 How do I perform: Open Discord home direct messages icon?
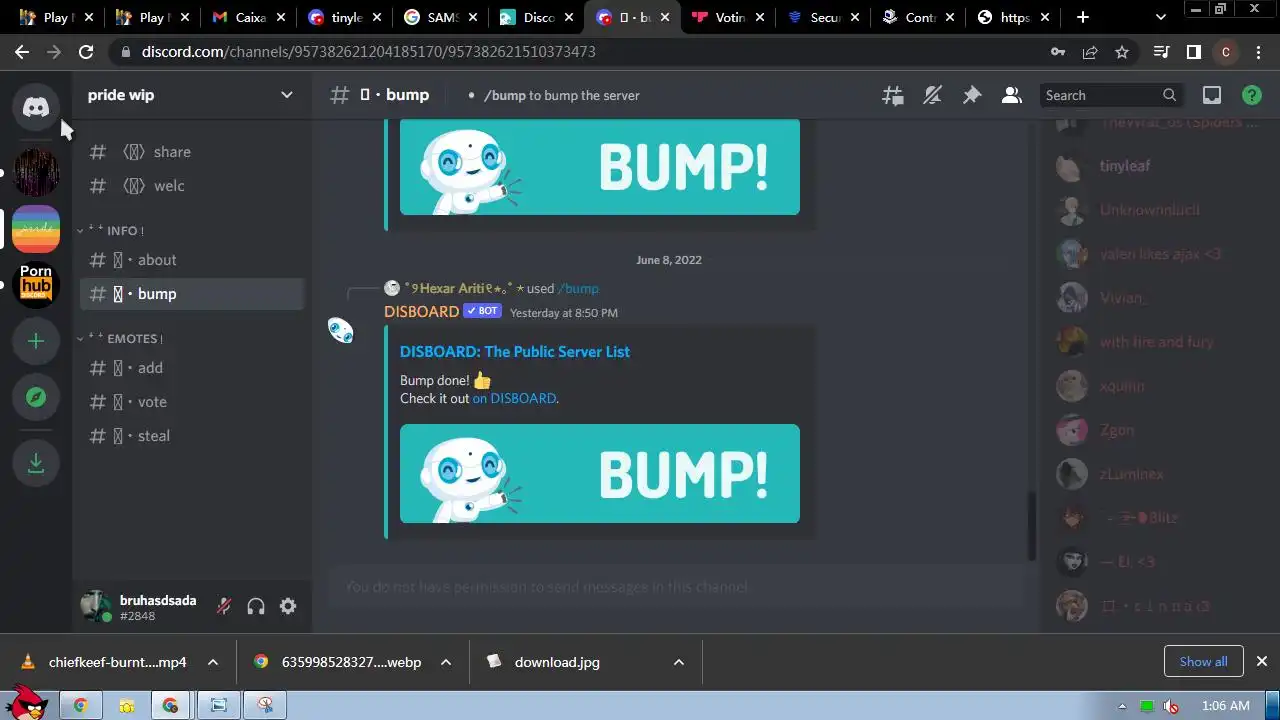click(36, 107)
